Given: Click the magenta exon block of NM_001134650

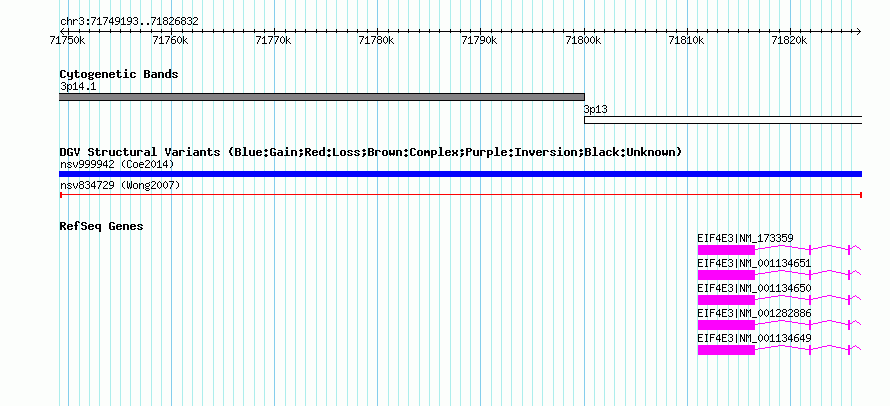Looking at the screenshot, I should (726, 300).
